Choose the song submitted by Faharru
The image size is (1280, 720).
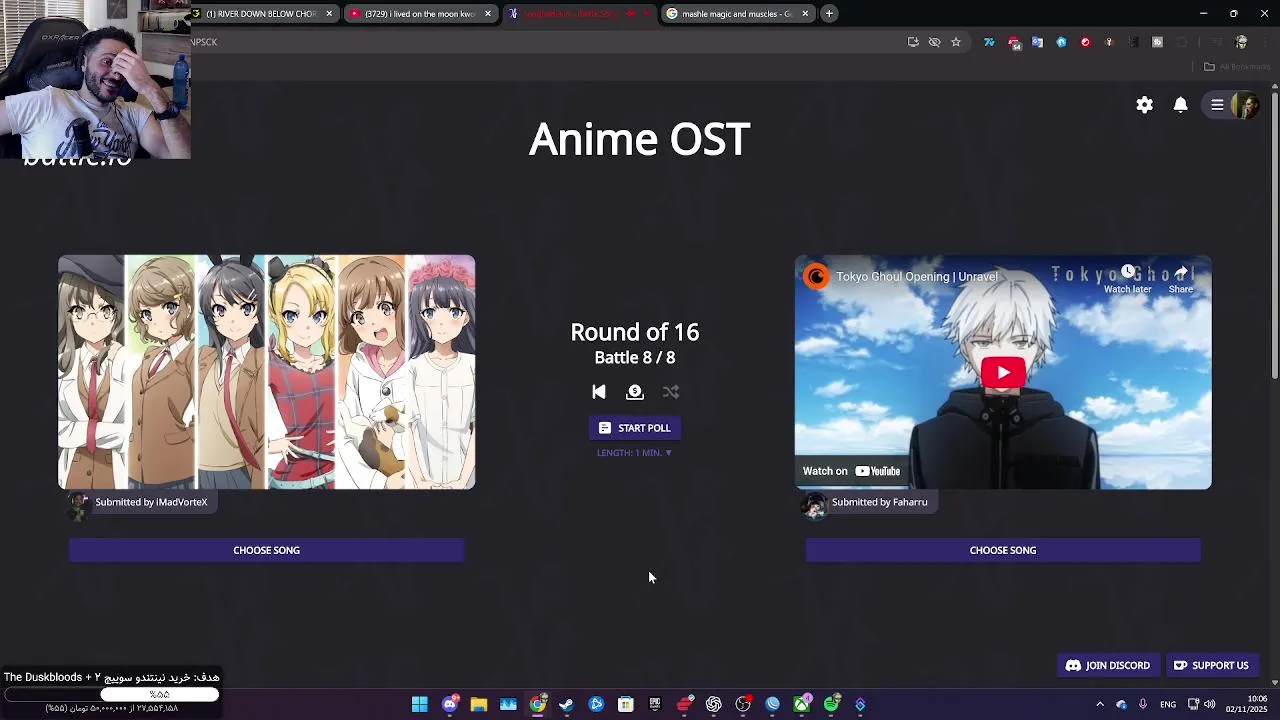[x=1003, y=550]
